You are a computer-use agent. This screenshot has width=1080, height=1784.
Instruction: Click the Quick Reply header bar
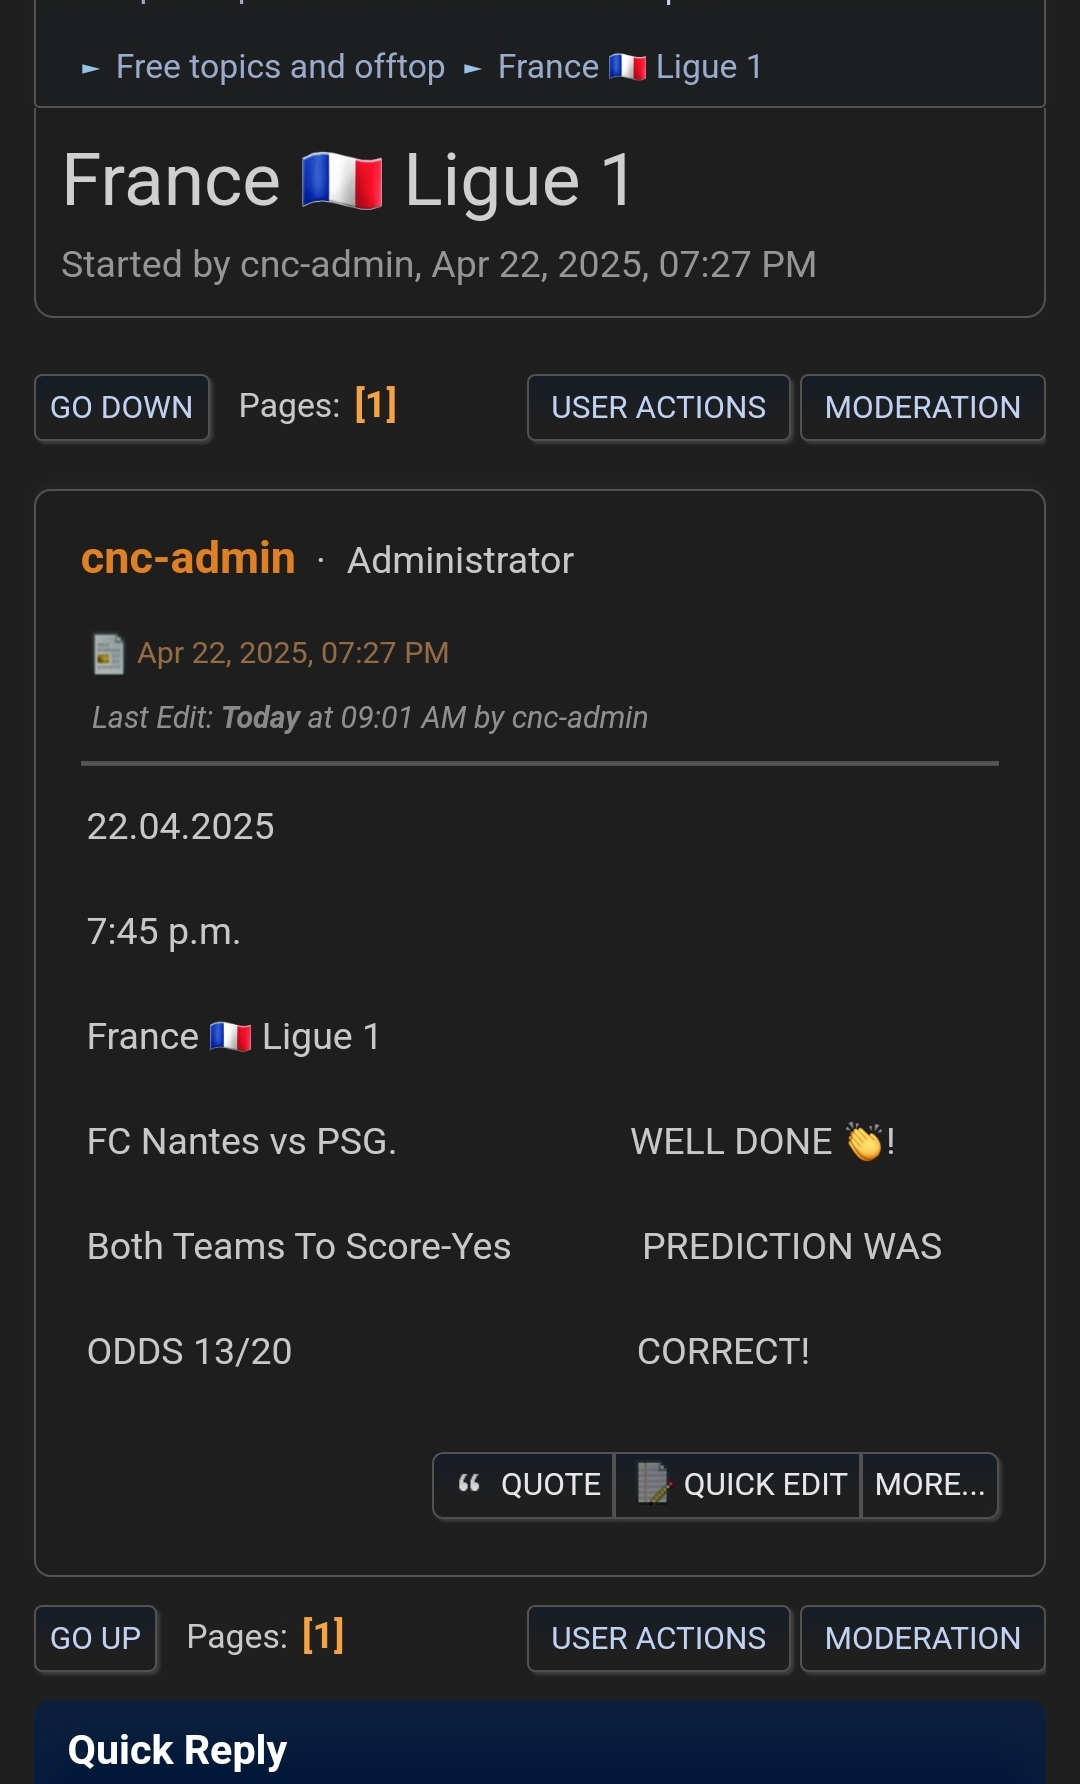click(540, 1744)
